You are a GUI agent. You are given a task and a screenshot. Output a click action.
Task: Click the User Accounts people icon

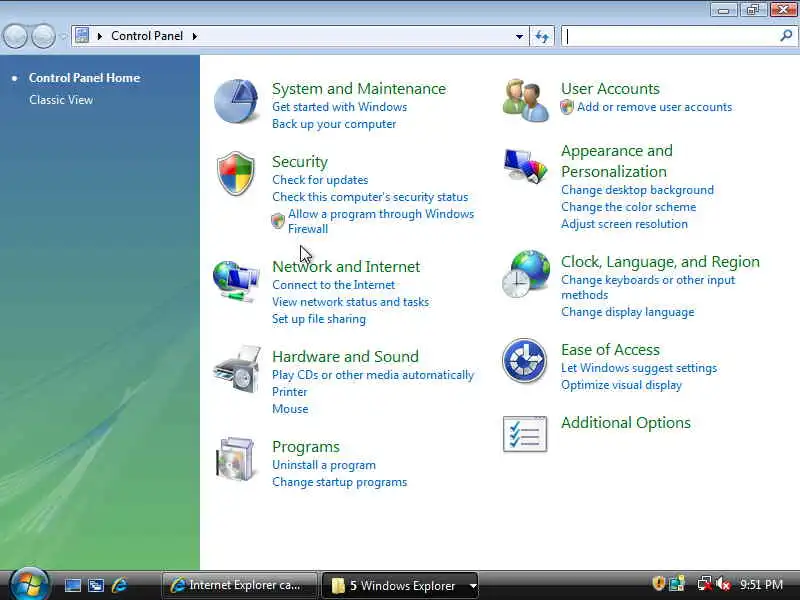525,101
